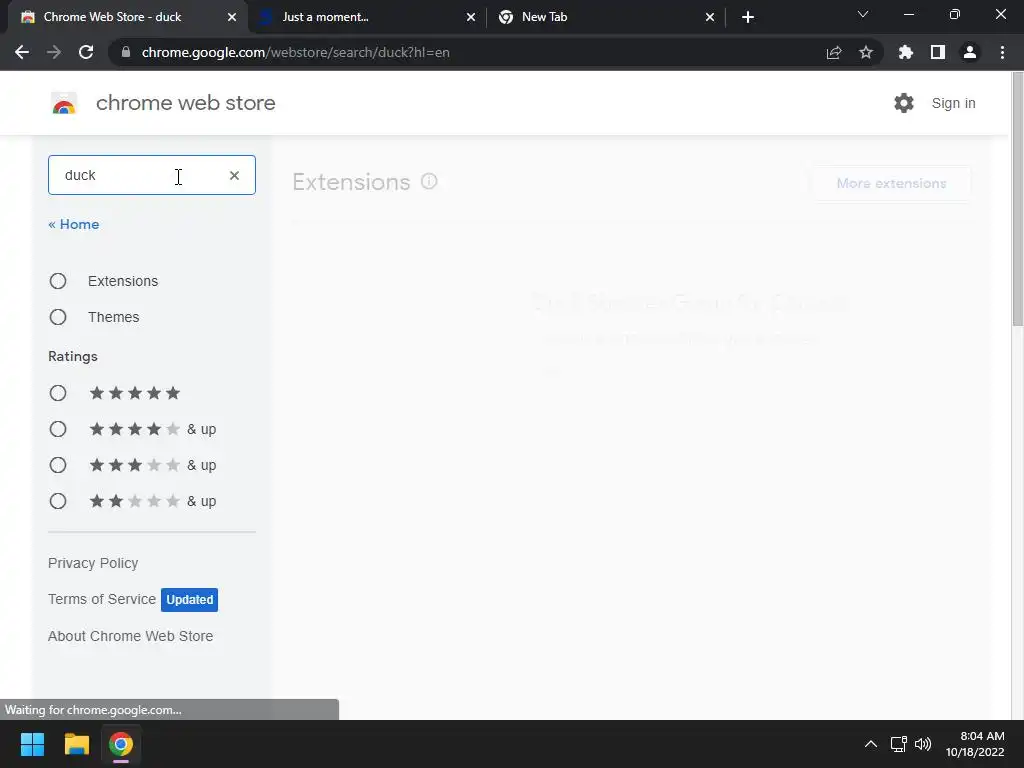Clear the duck search text

pyautogui.click(x=234, y=175)
